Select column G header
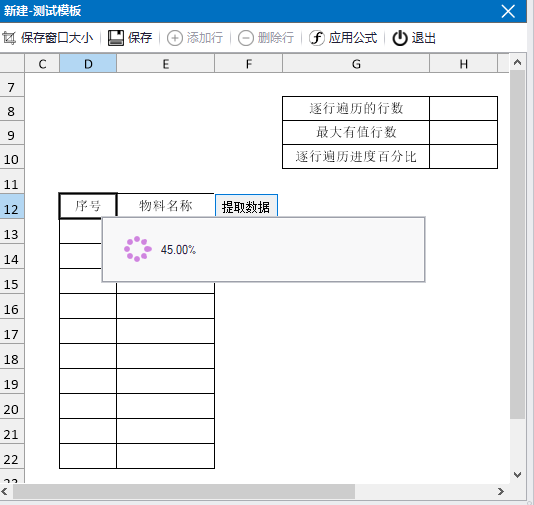The height and width of the screenshot is (505, 534). pyautogui.click(x=356, y=63)
